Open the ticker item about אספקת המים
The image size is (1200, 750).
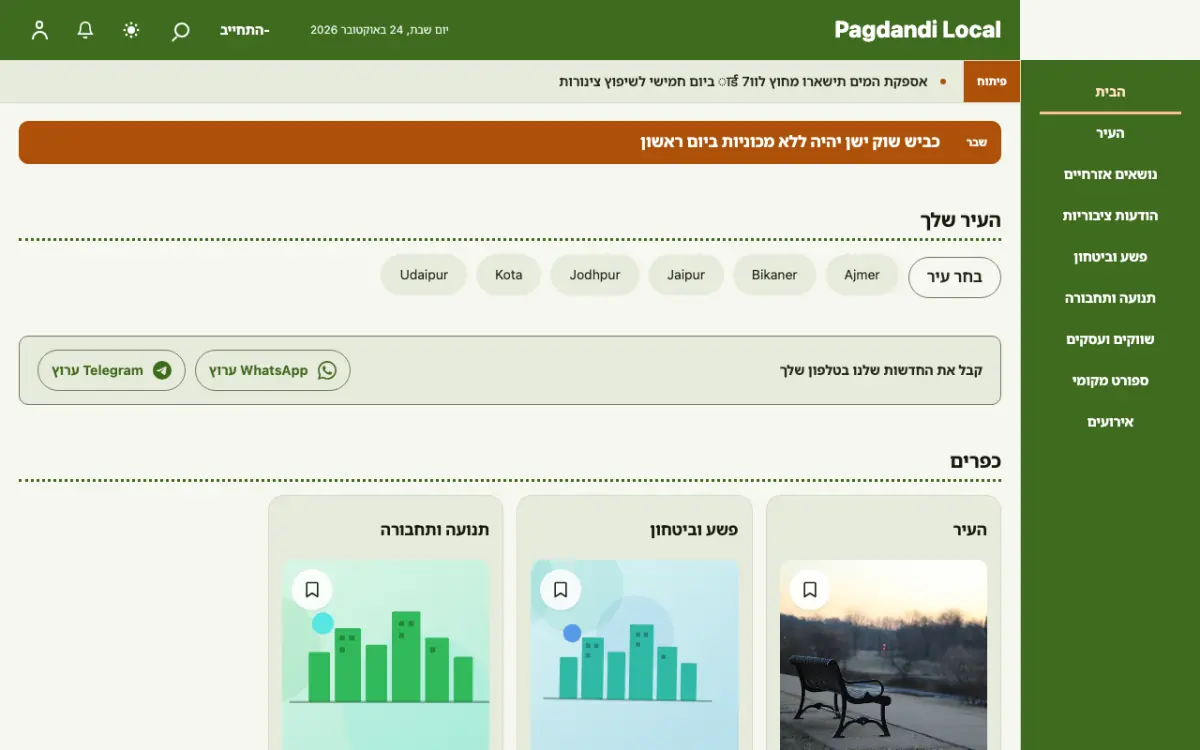(743, 81)
